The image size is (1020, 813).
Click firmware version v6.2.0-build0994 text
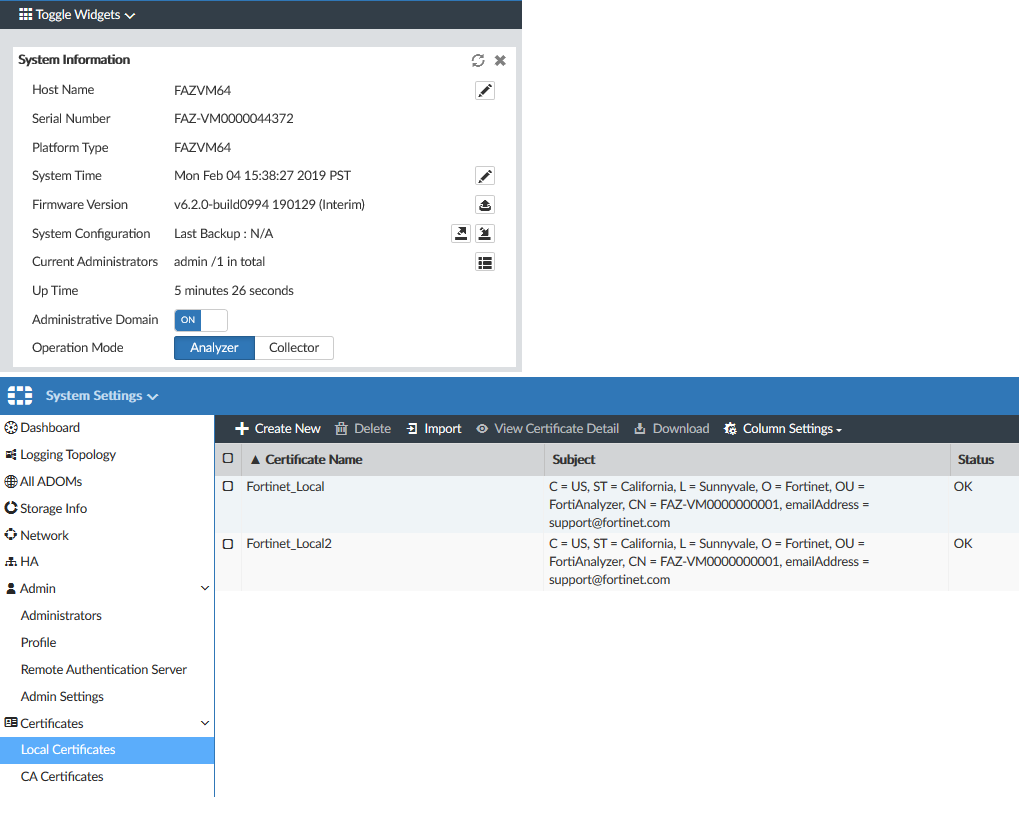pos(269,205)
